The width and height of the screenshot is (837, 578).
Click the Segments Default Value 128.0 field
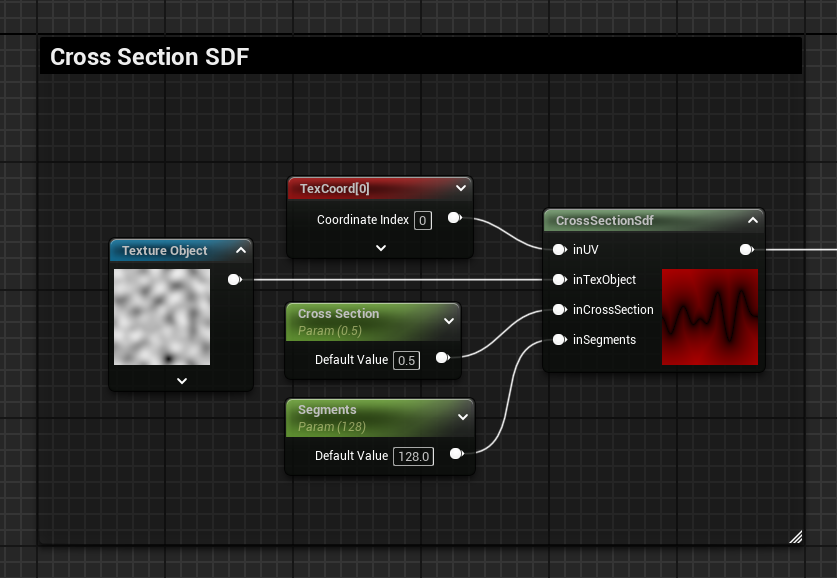[413, 456]
